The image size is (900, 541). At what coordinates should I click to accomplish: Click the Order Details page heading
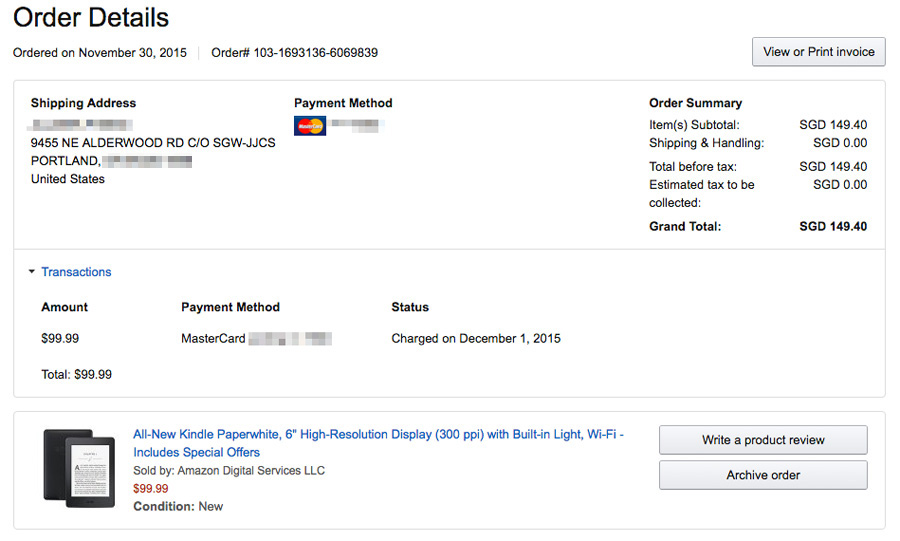tap(91, 17)
